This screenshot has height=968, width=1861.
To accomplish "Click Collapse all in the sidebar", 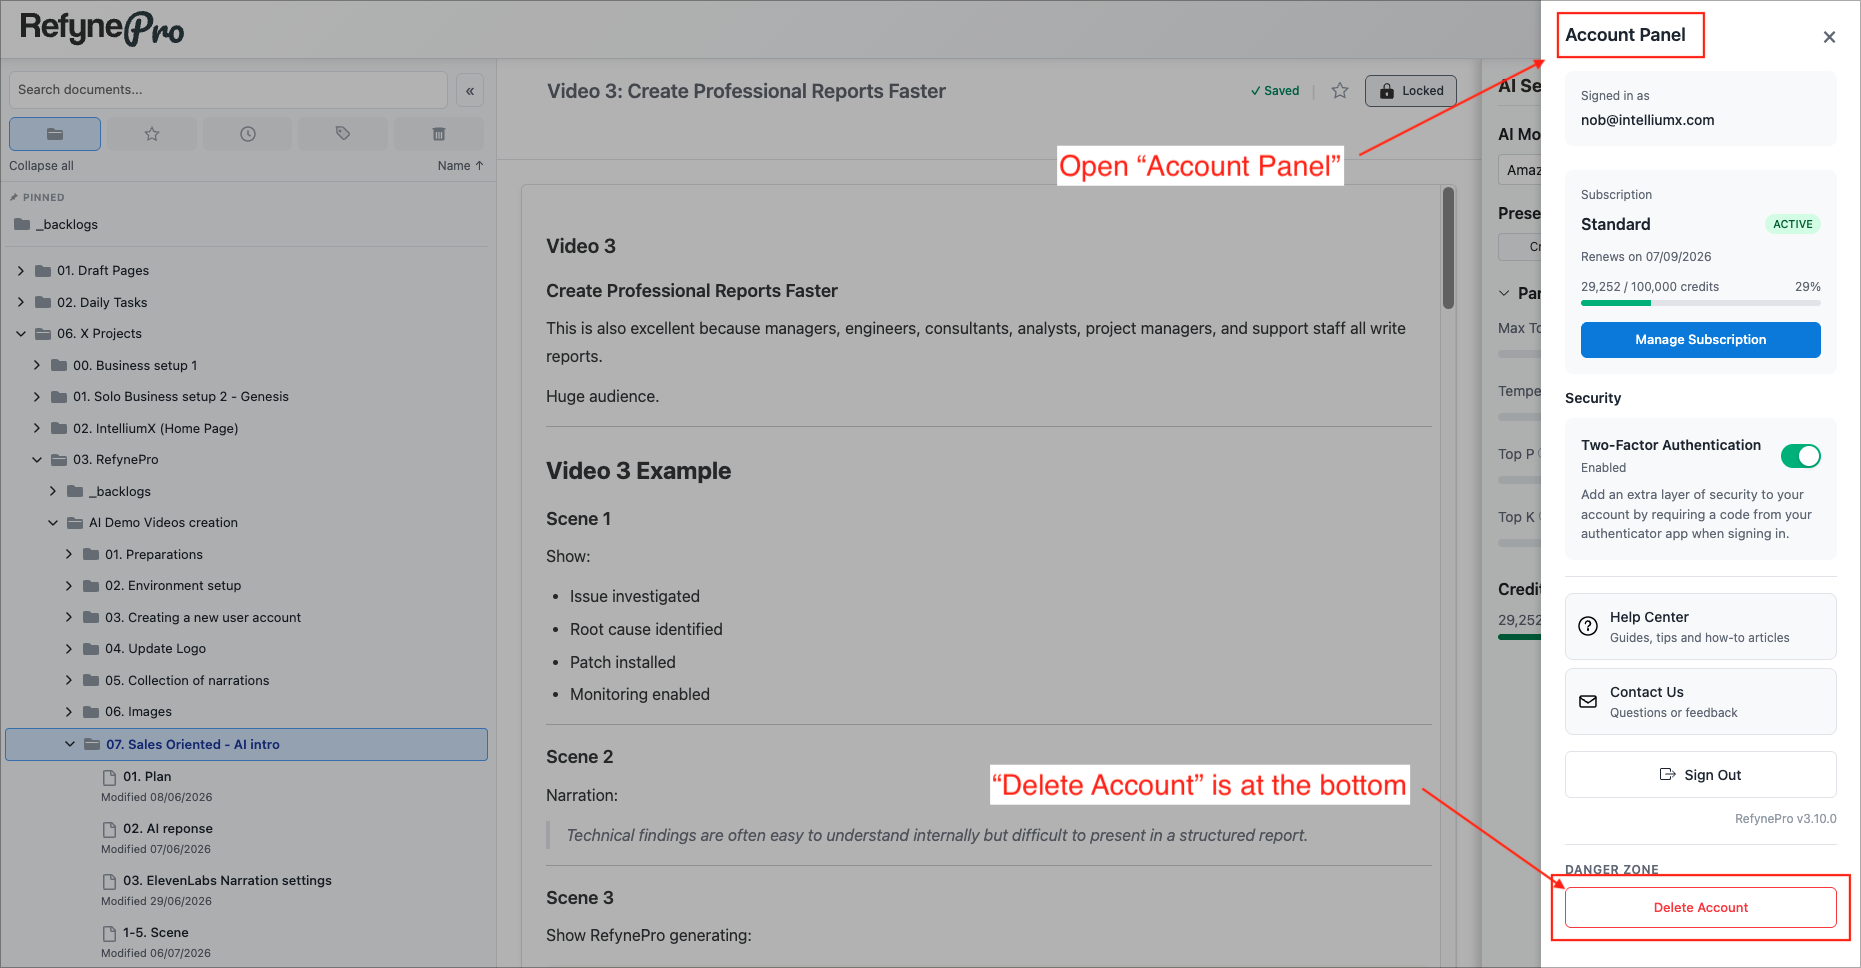I will point(41,166).
